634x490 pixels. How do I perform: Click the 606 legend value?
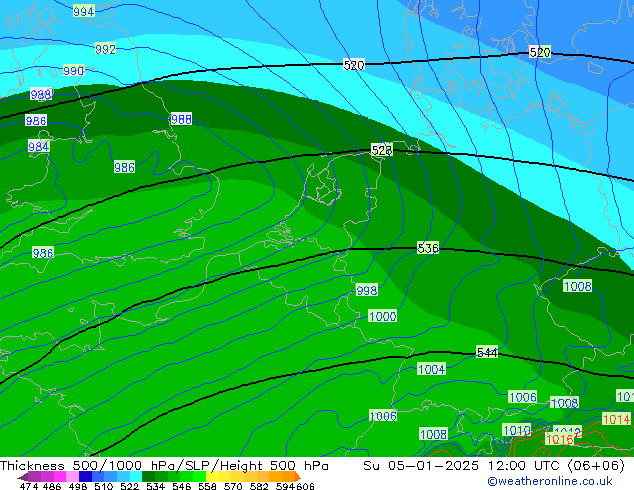(305, 486)
